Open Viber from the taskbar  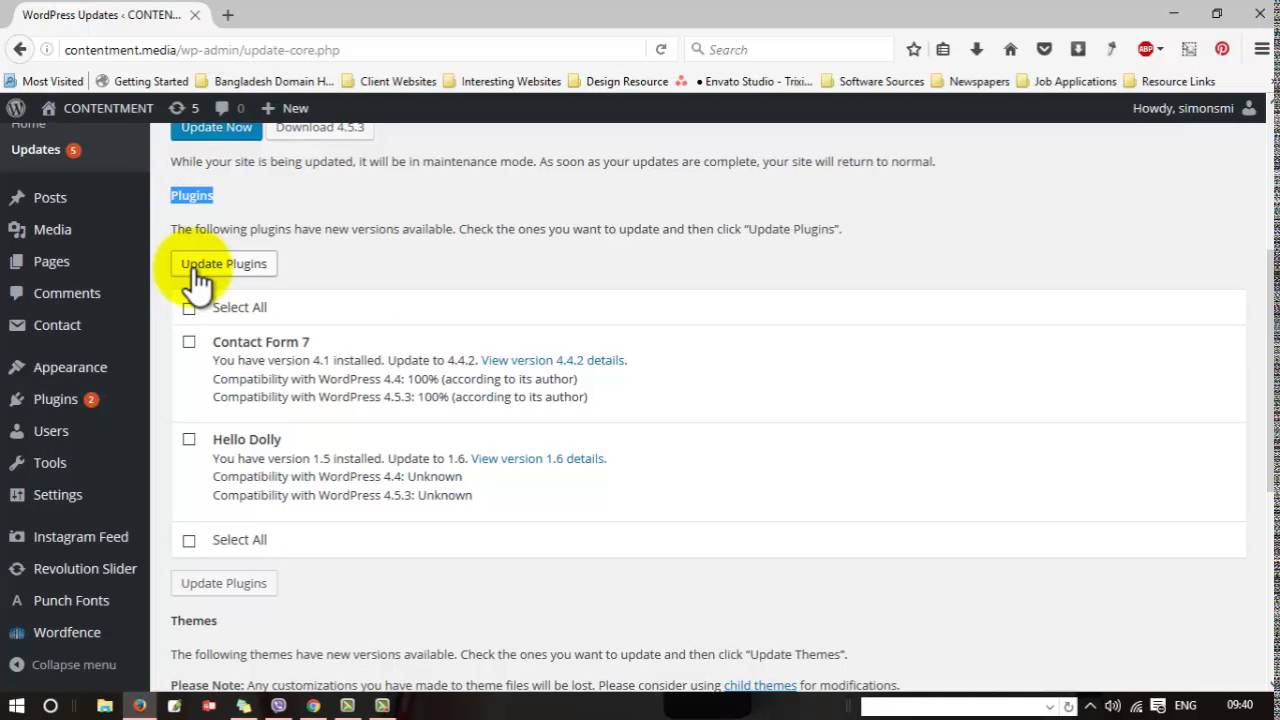click(278, 705)
